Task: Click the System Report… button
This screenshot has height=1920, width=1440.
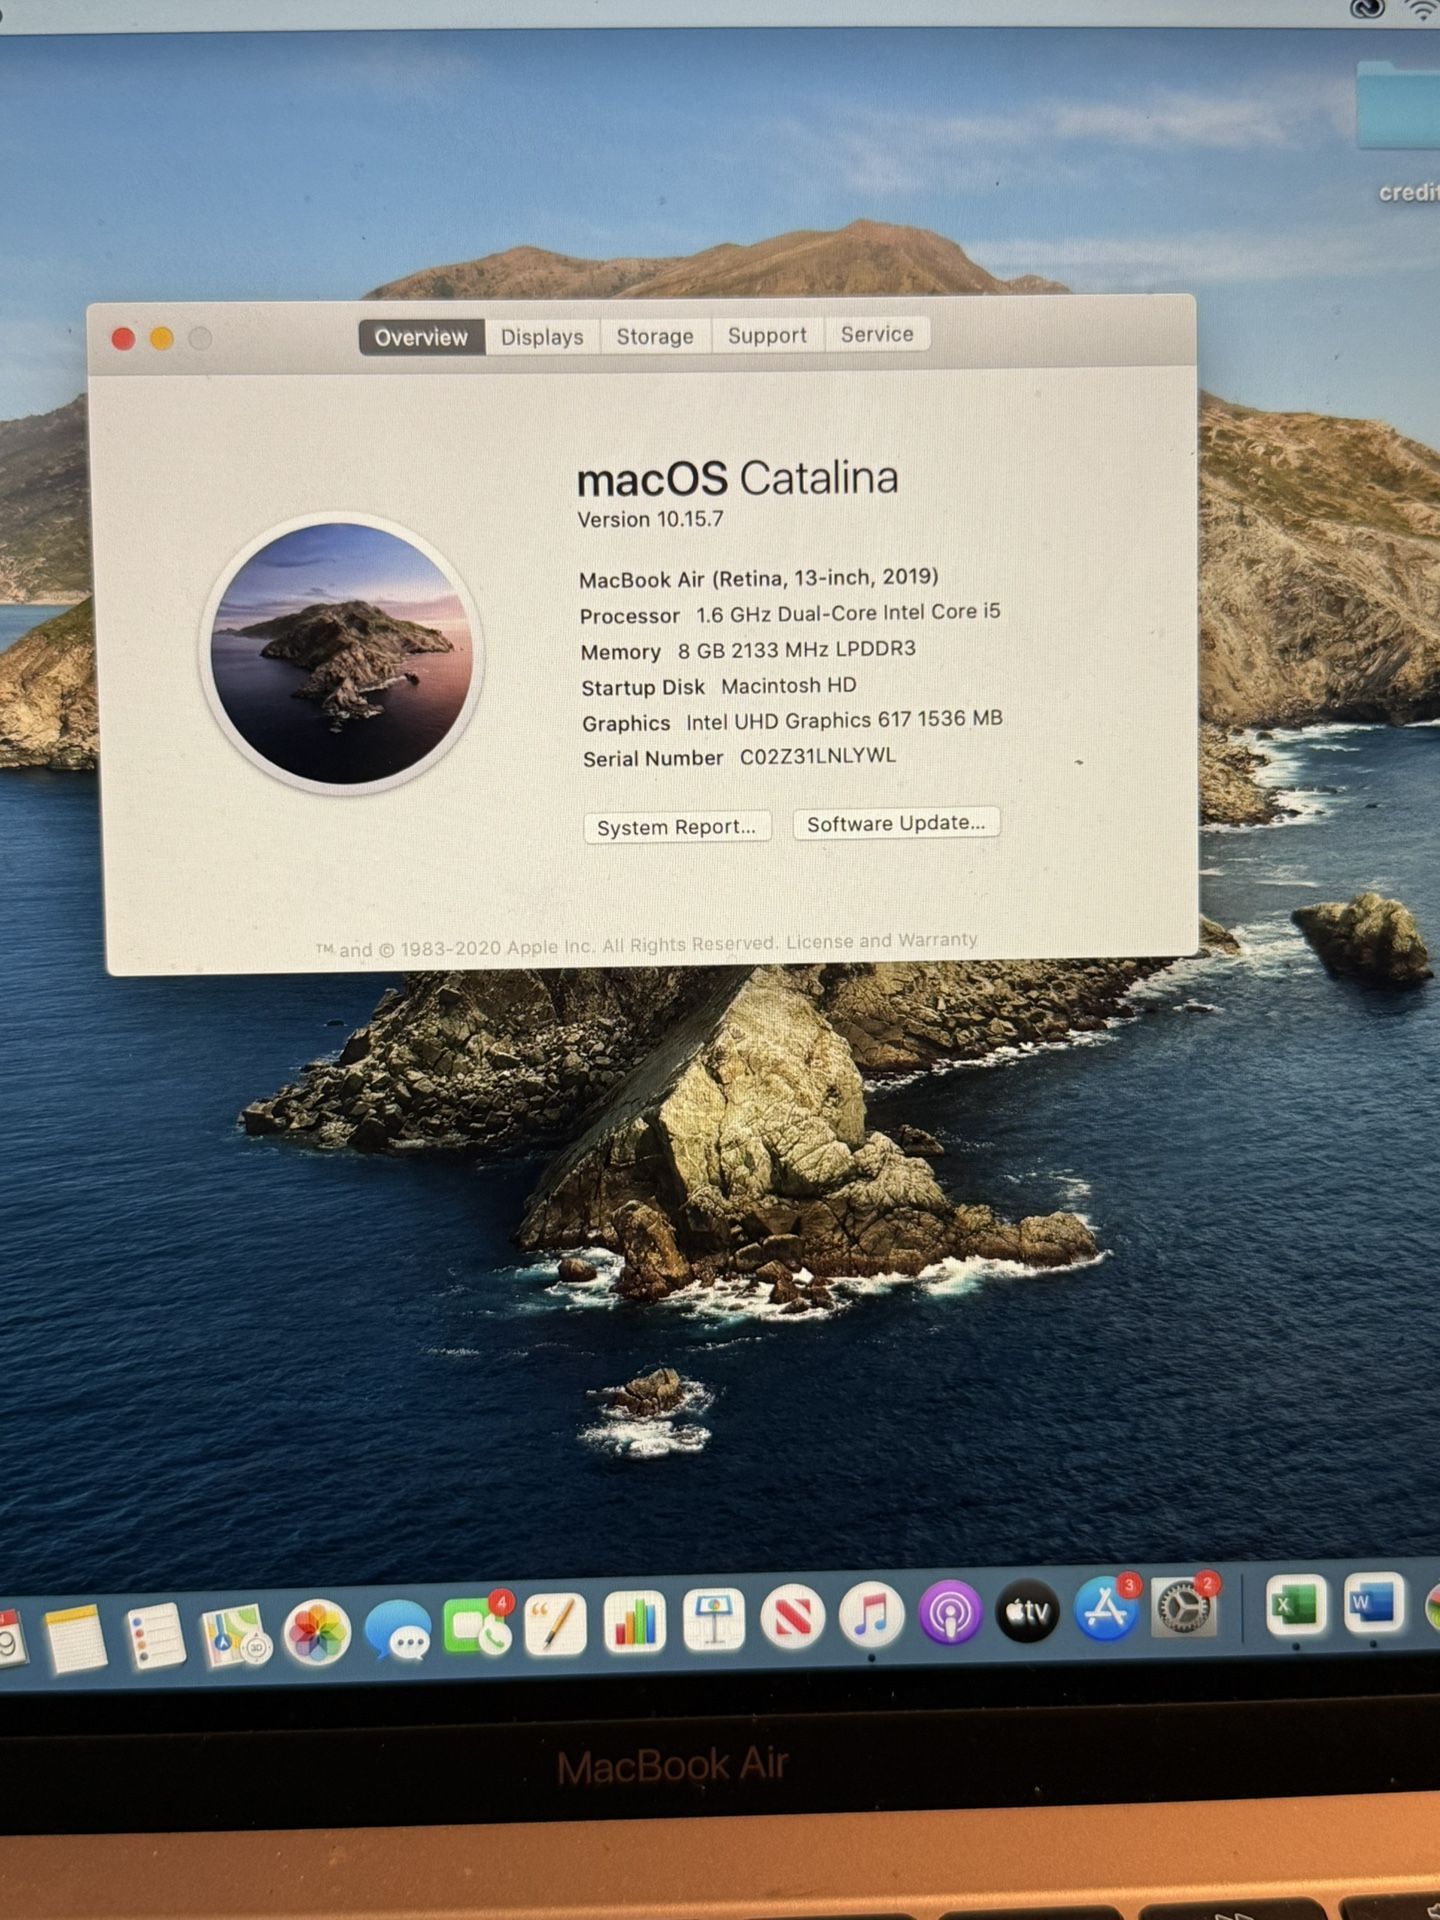Action: [x=677, y=827]
